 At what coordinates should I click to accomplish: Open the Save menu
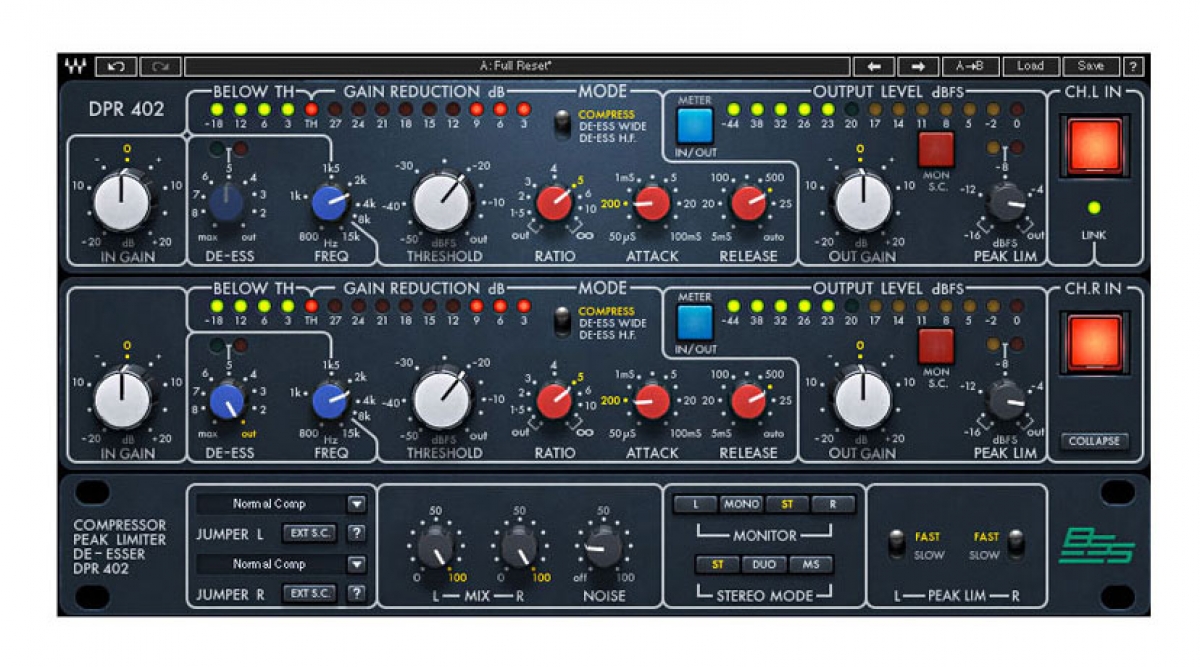point(1091,67)
